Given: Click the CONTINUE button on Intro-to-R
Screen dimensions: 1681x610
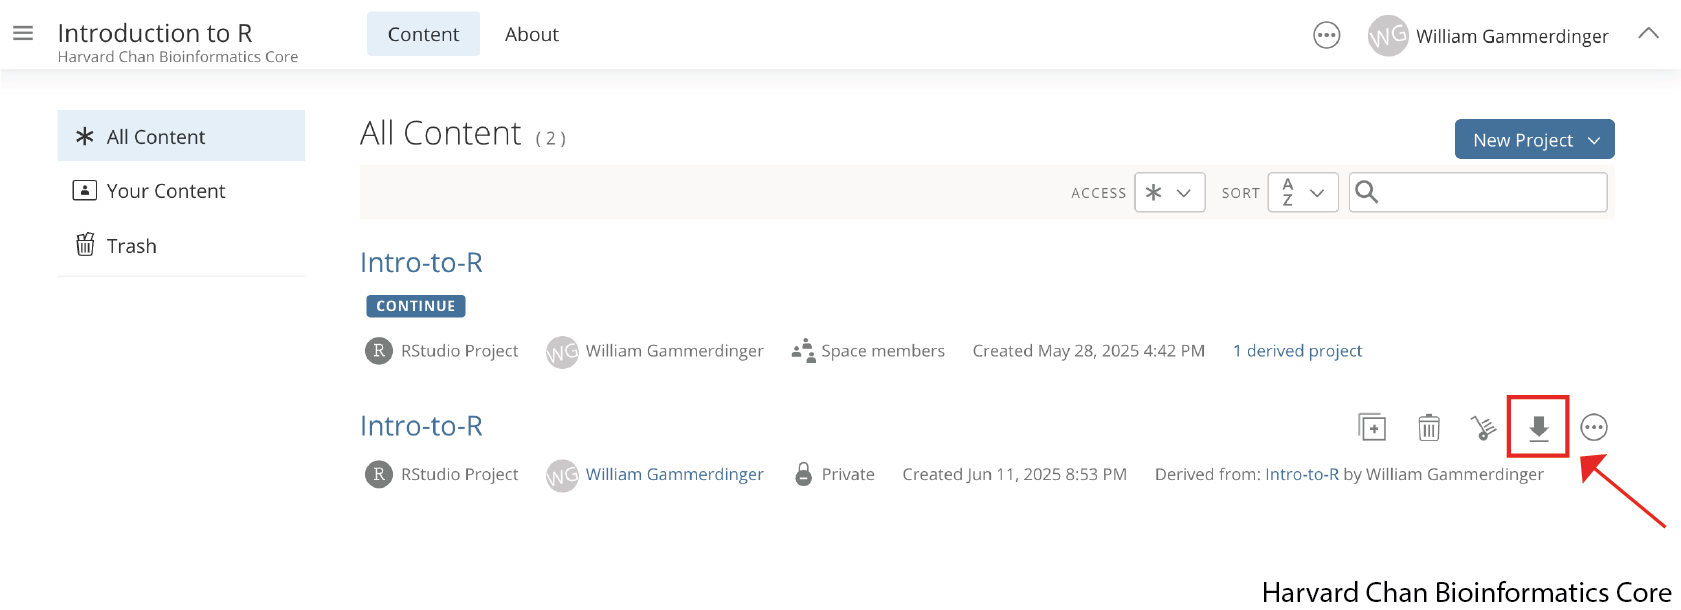Looking at the screenshot, I should coord(416,306).
